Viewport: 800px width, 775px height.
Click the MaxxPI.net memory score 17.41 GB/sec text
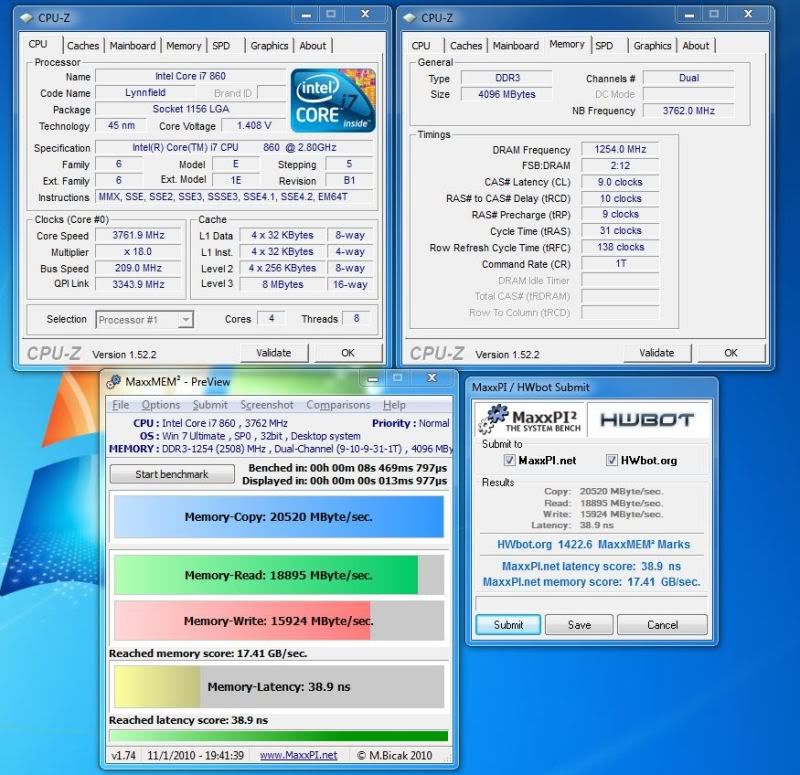point(591,582)
